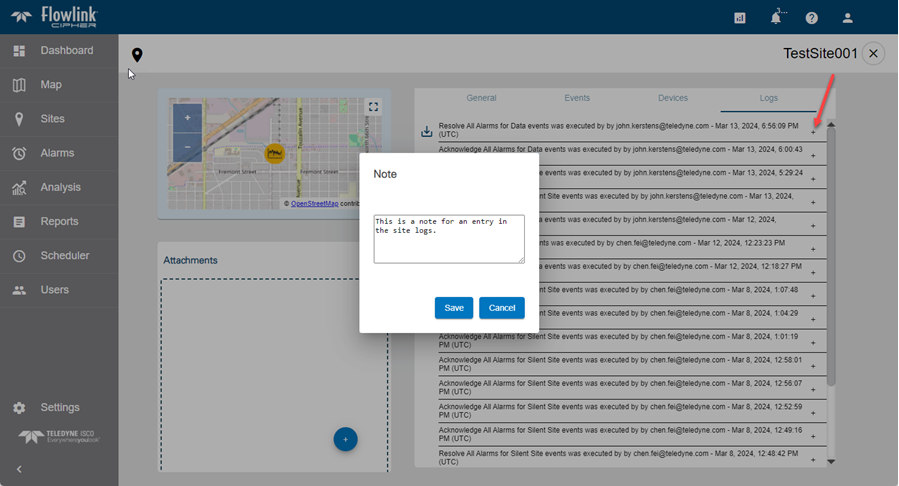Image resolution: width=899 pixels, height=486 pixels.
Task: Open Scheduler in the sidebar
Action: tap(64, 256)
